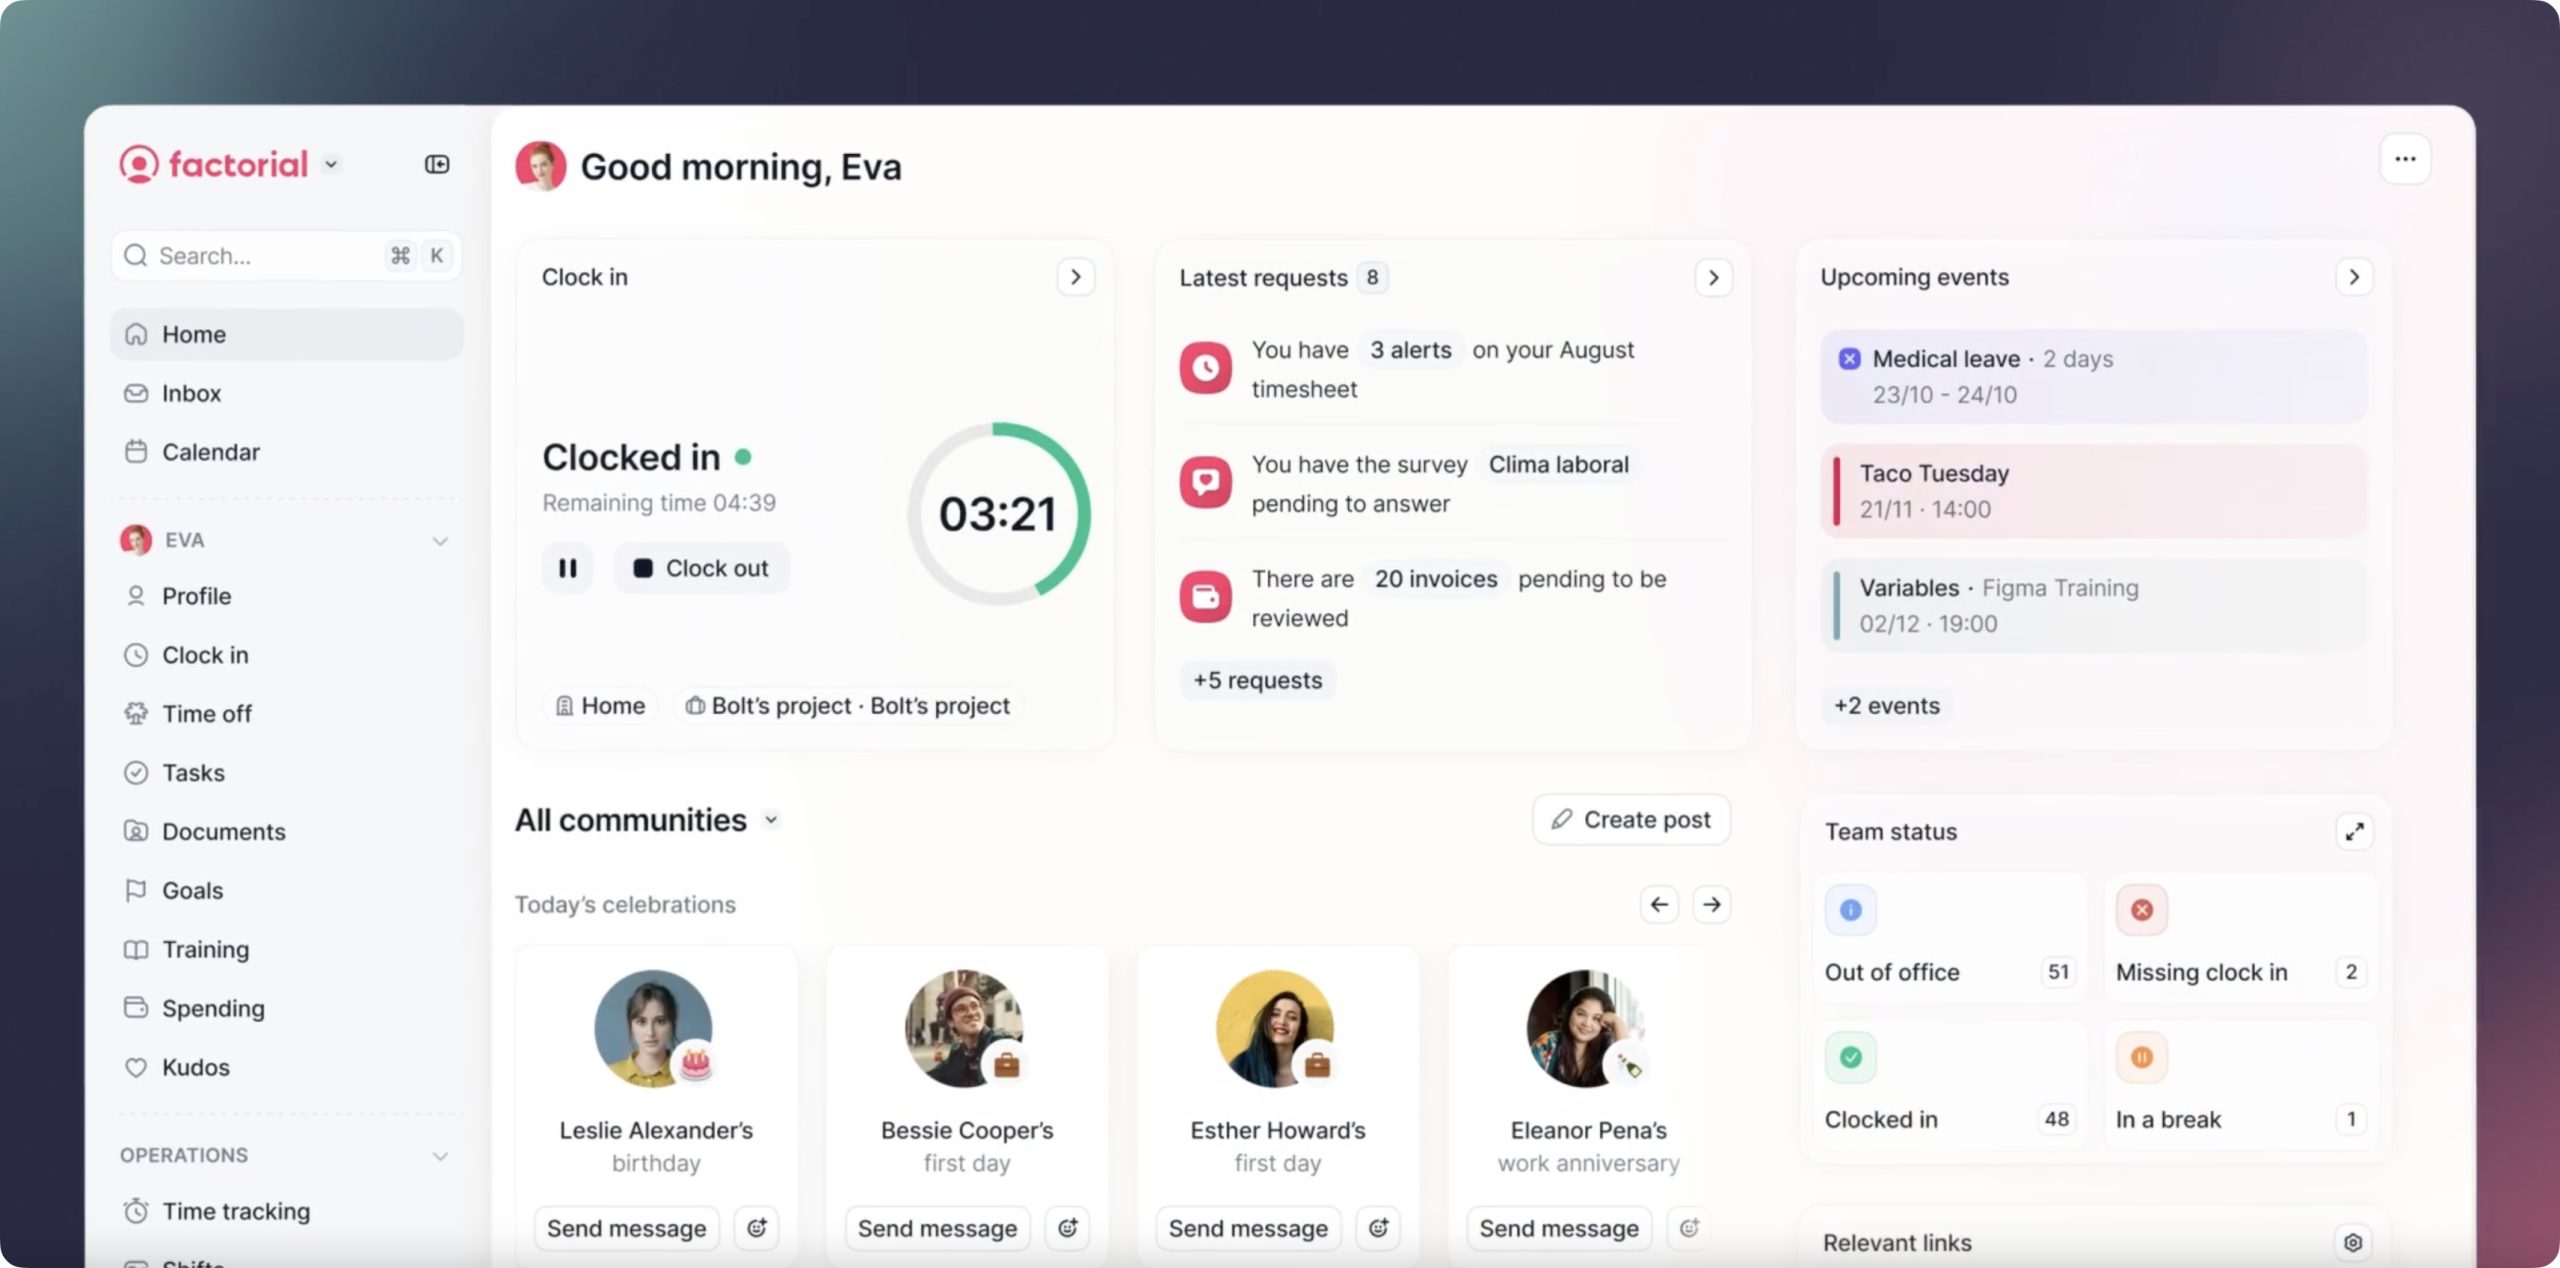
Task: Open the All communities dropdown
Action: [771, 820]
